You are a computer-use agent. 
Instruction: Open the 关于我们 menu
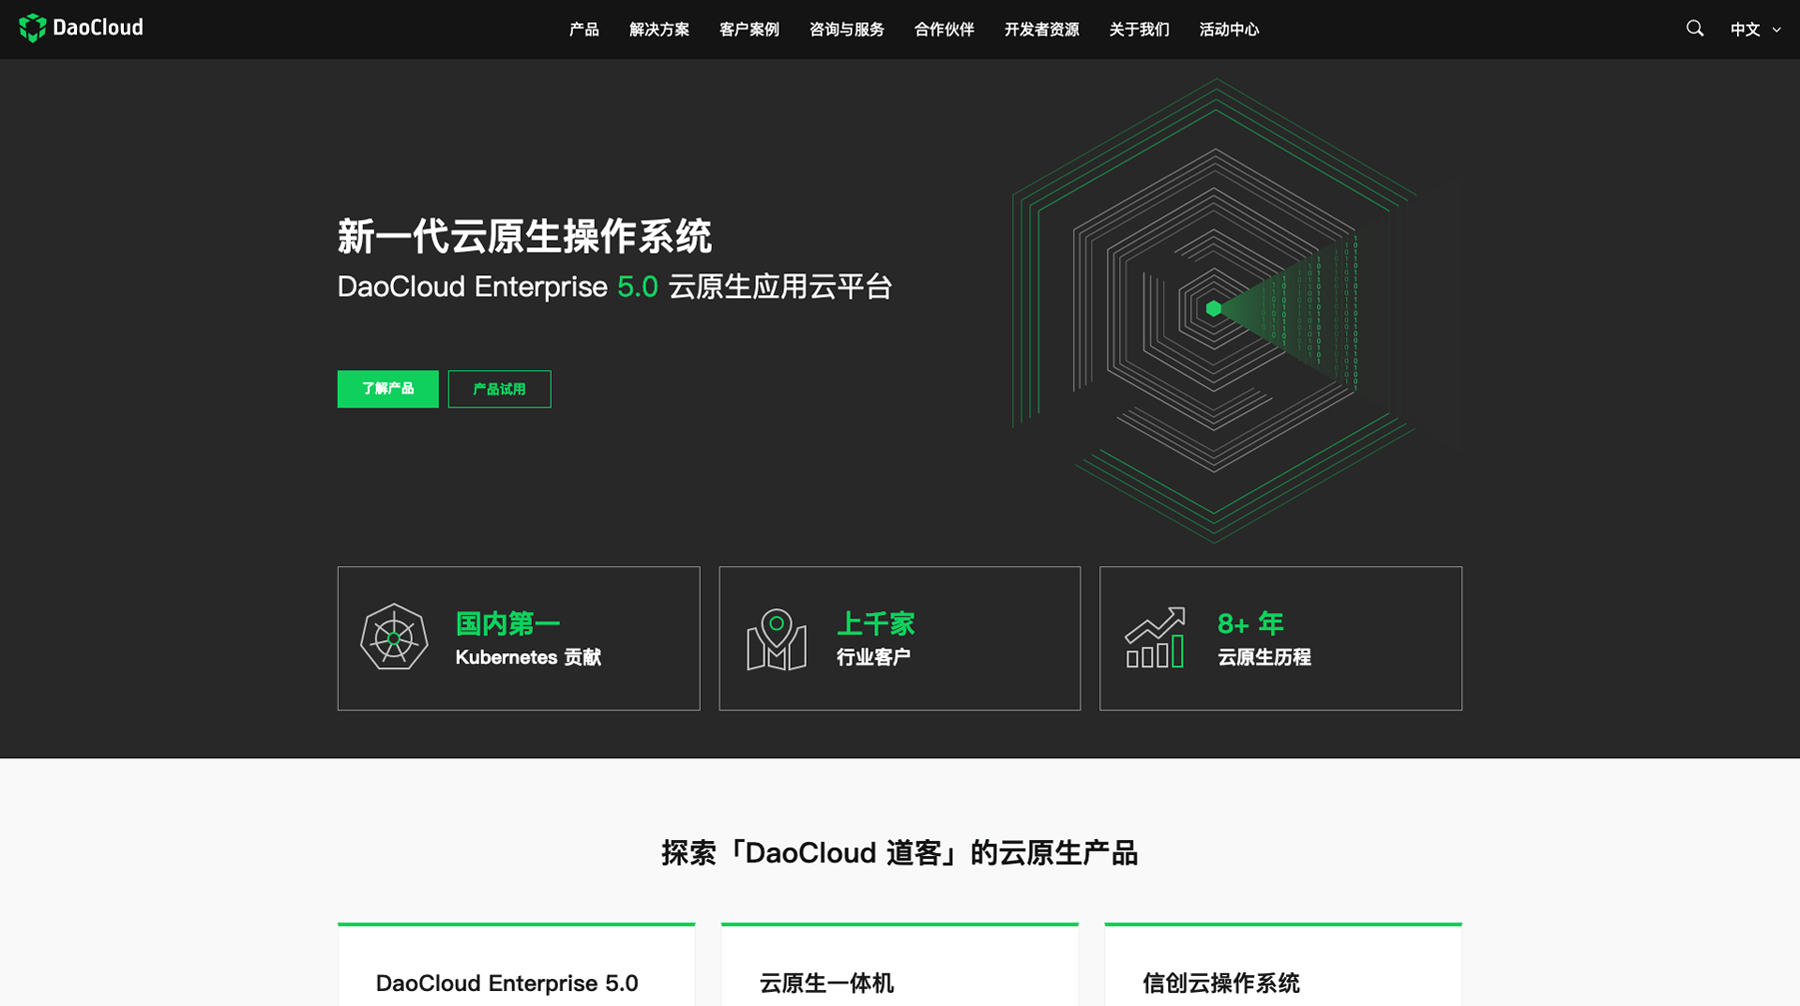point(1139,29)
